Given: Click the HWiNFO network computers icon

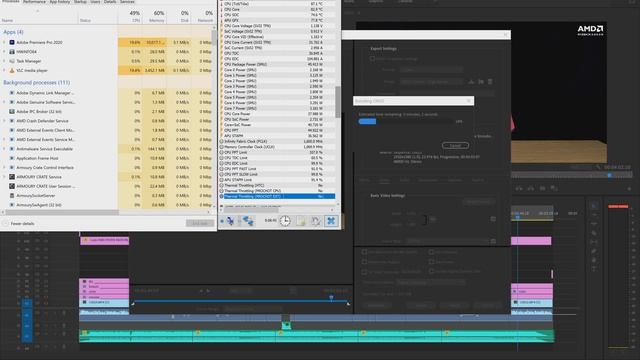Looking at the screenshot, I should pyautogui.click(x=248, y=221).
